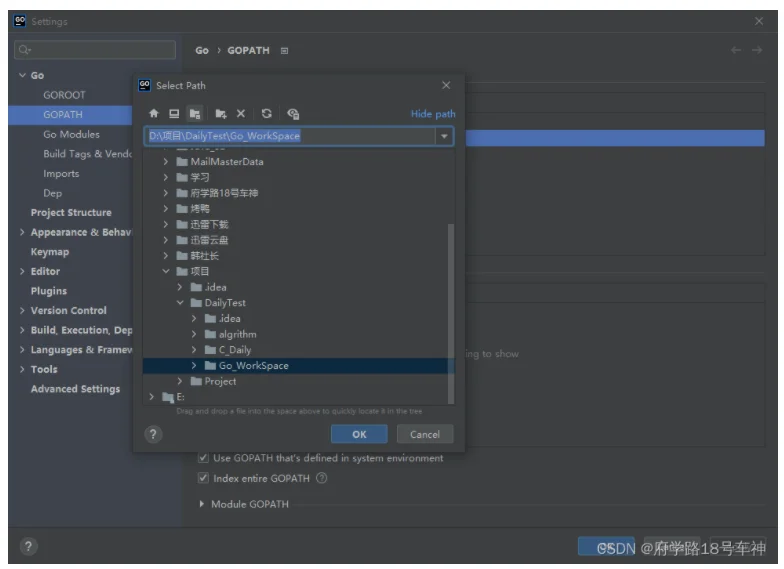The image size is (784, 569).
Task: Click the file tree vertical scrollbar
Action: coord(450,314)
